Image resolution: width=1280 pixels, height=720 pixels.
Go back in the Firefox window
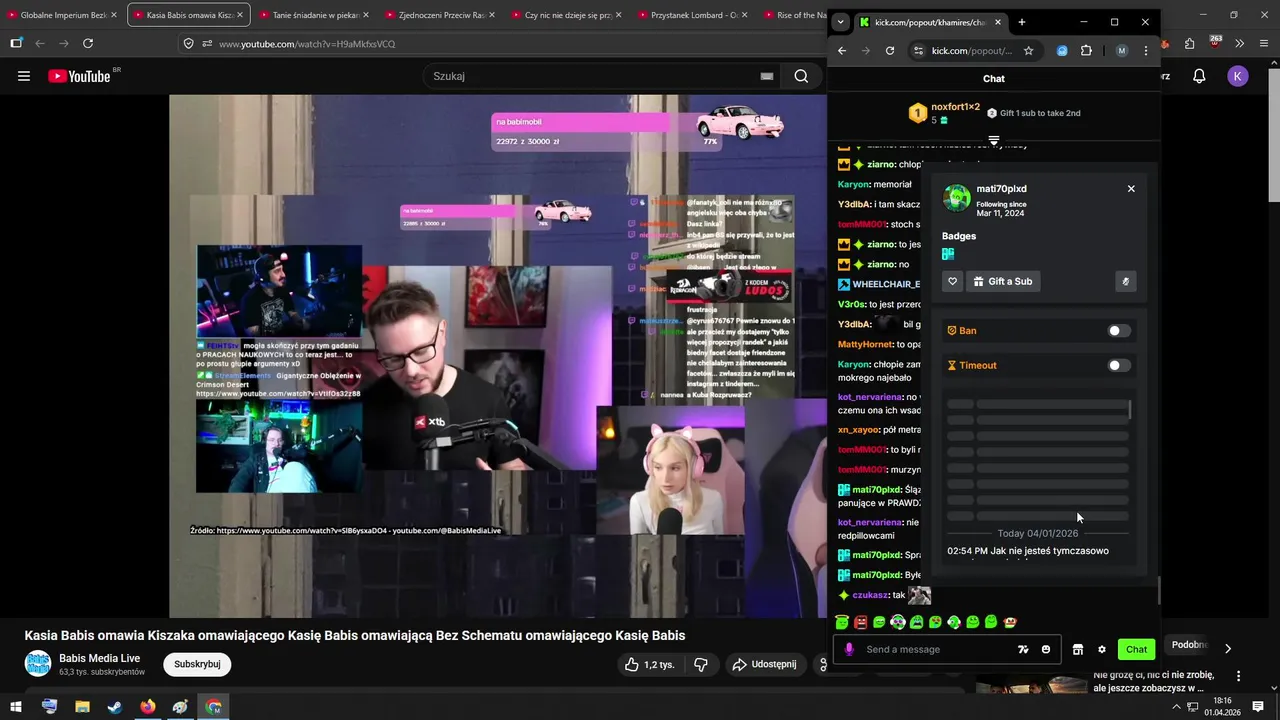tap(40, 43)
